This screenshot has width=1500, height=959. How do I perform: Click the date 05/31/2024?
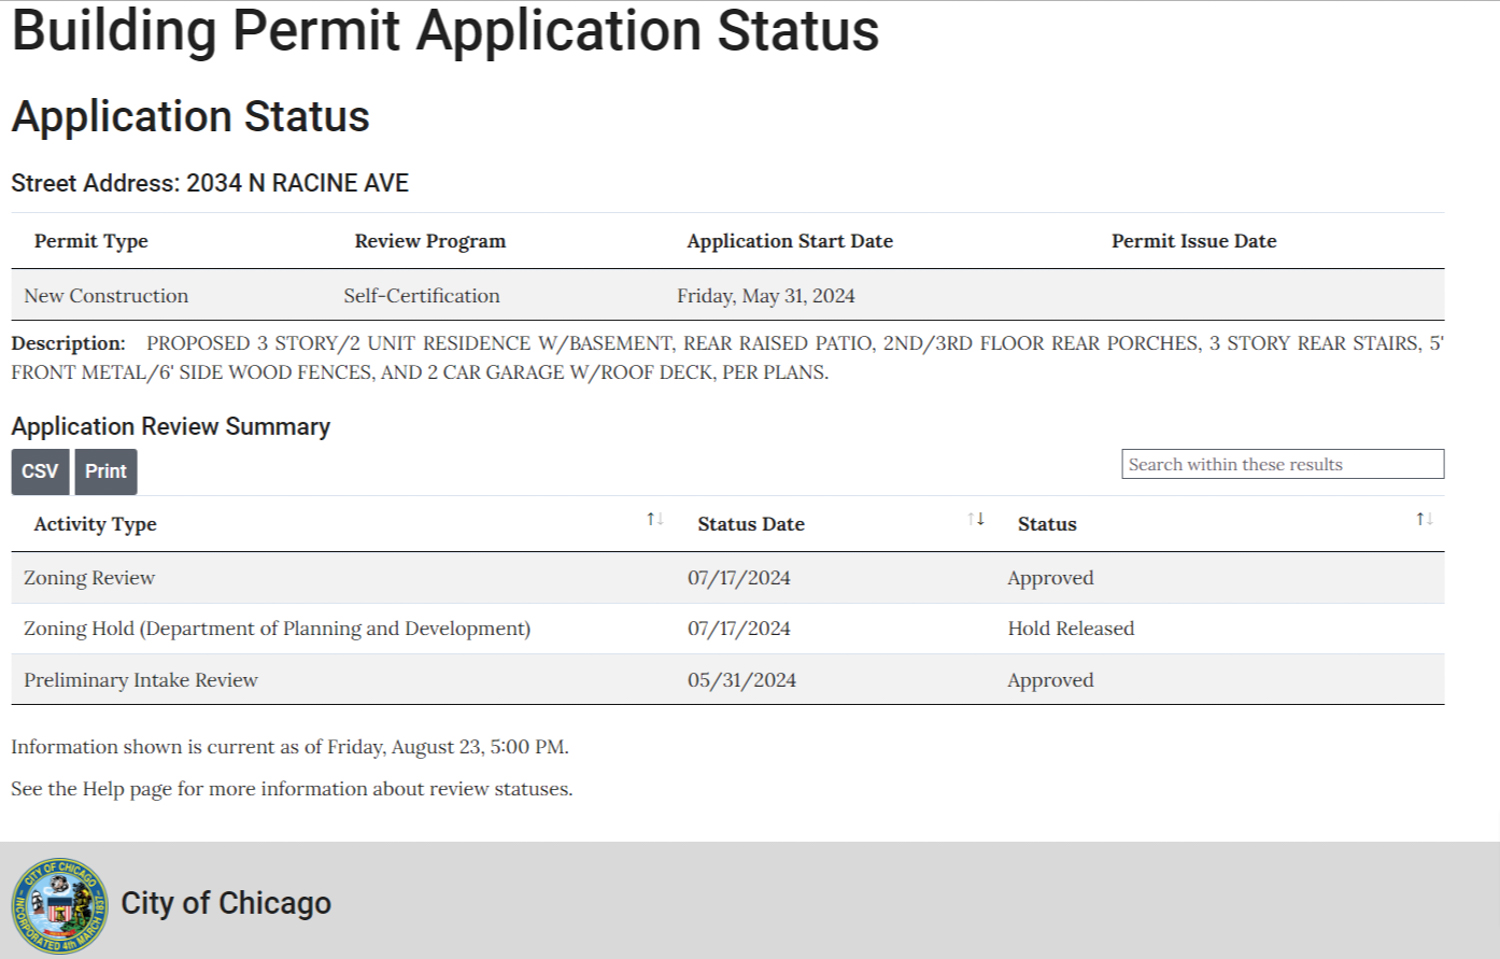(742, 680)
